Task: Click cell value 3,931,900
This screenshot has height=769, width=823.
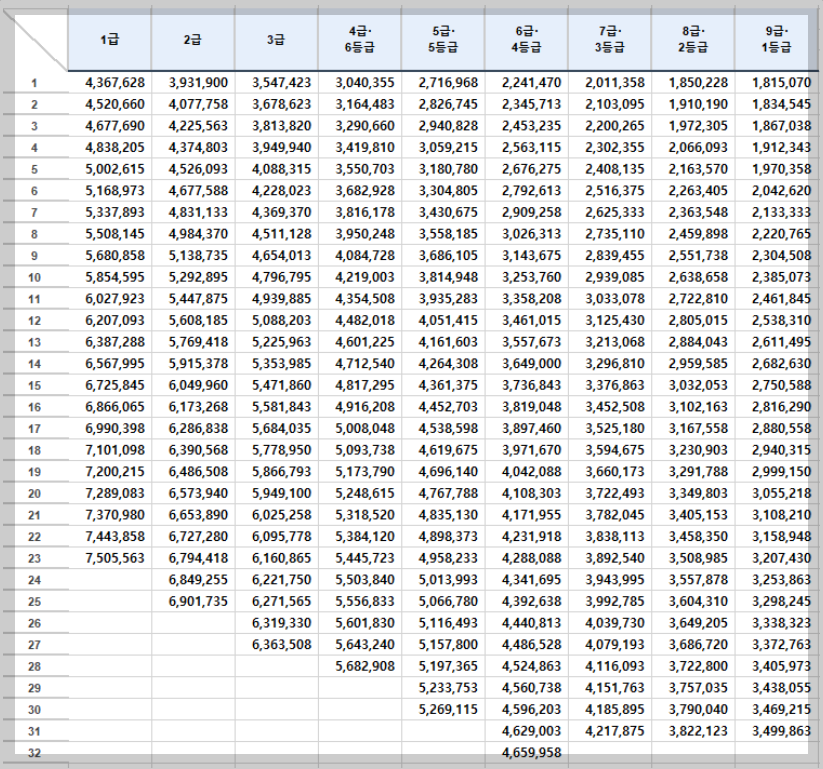Action: coord(198,82)
